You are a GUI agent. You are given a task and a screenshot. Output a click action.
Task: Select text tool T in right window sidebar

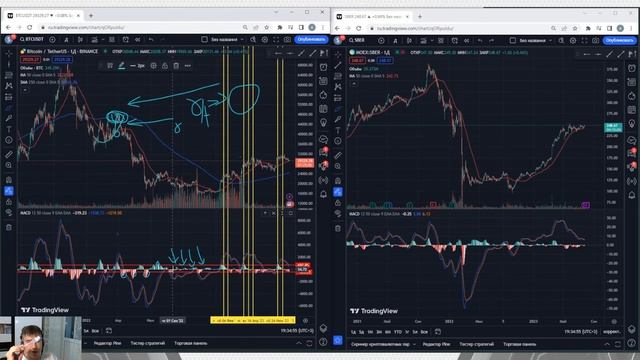338,130
